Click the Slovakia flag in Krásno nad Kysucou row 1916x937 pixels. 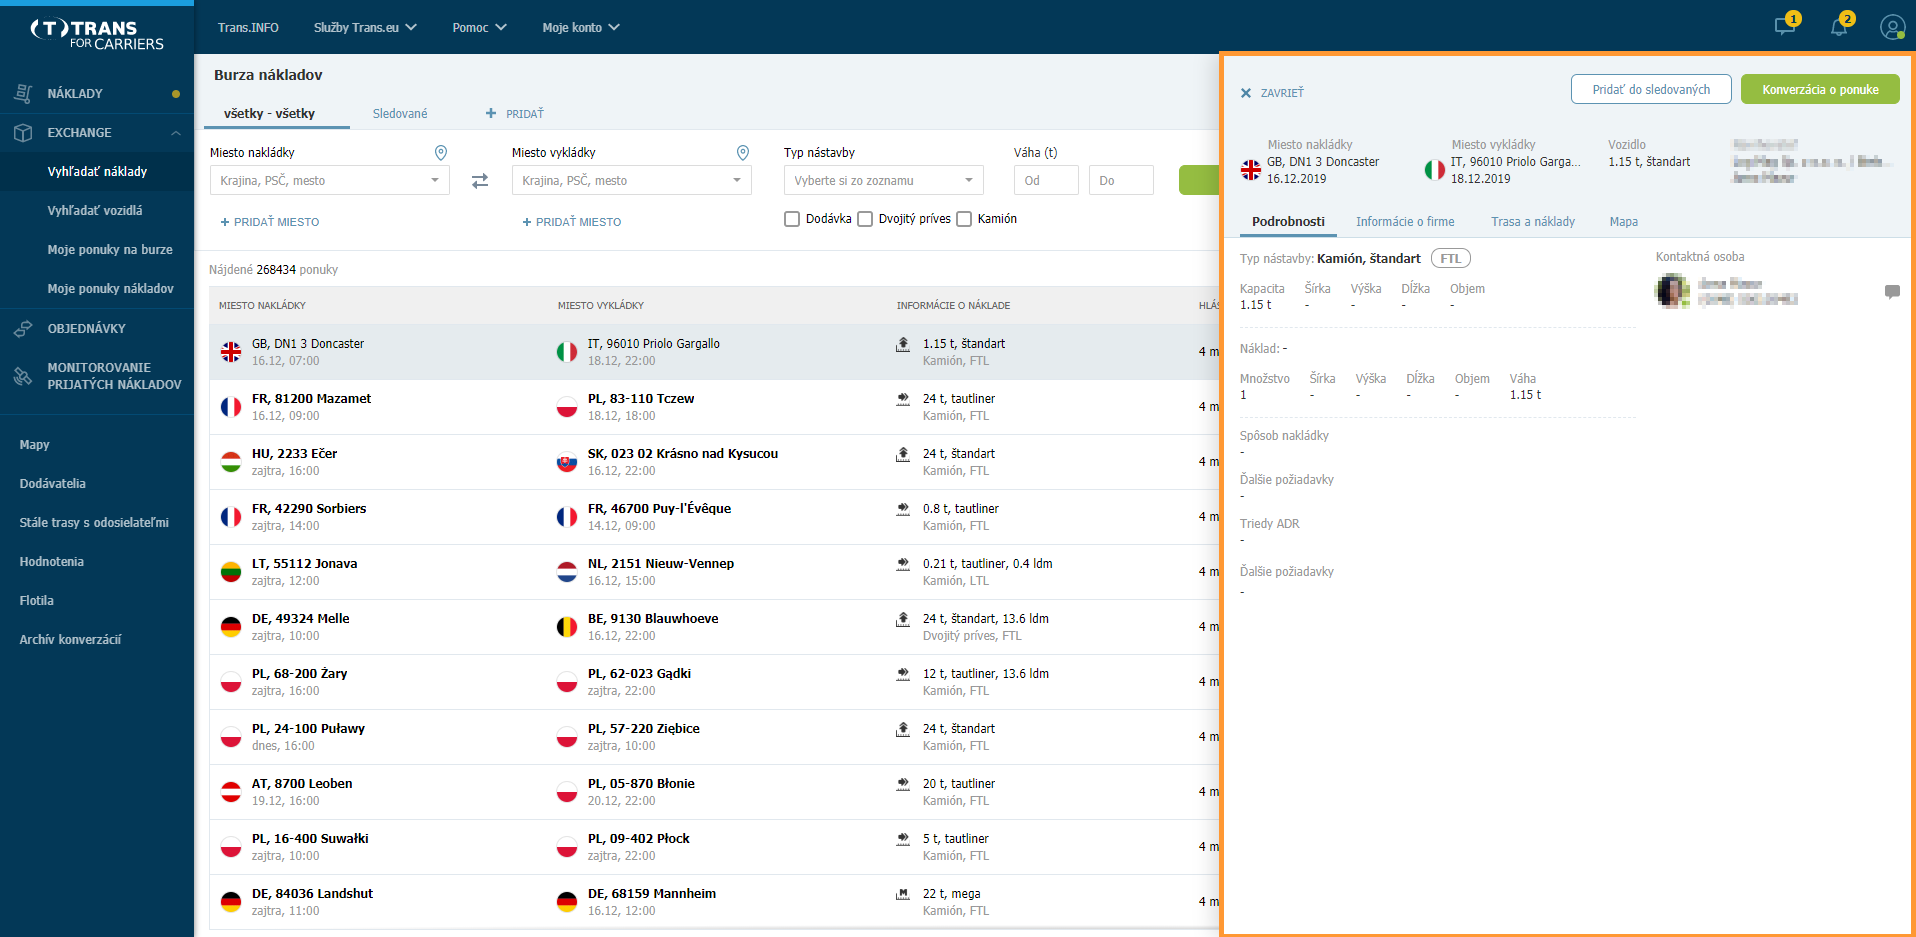point(567,462)
